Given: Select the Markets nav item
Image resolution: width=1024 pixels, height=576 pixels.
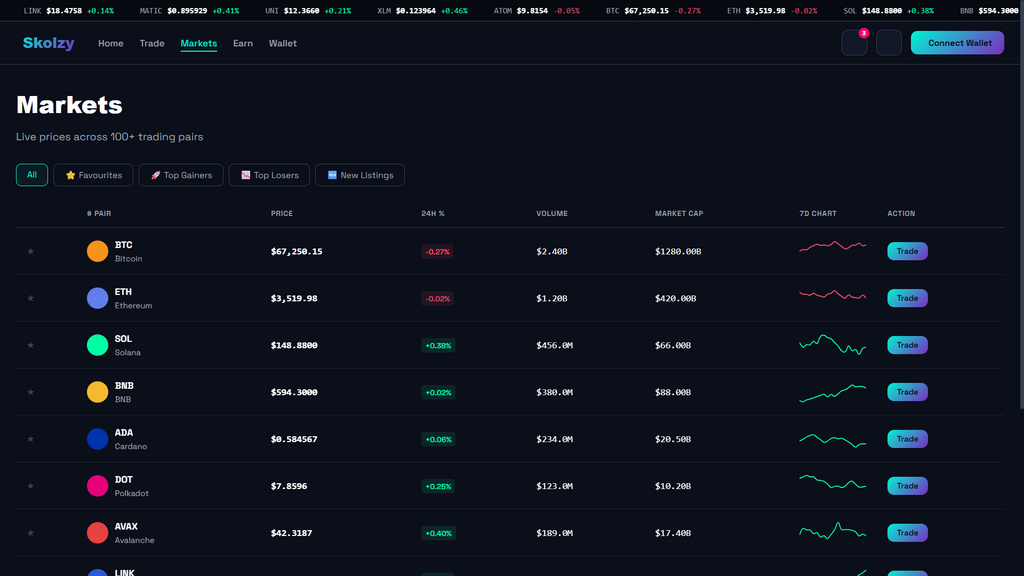Looking at the screenshot, I should pos(199,43).
